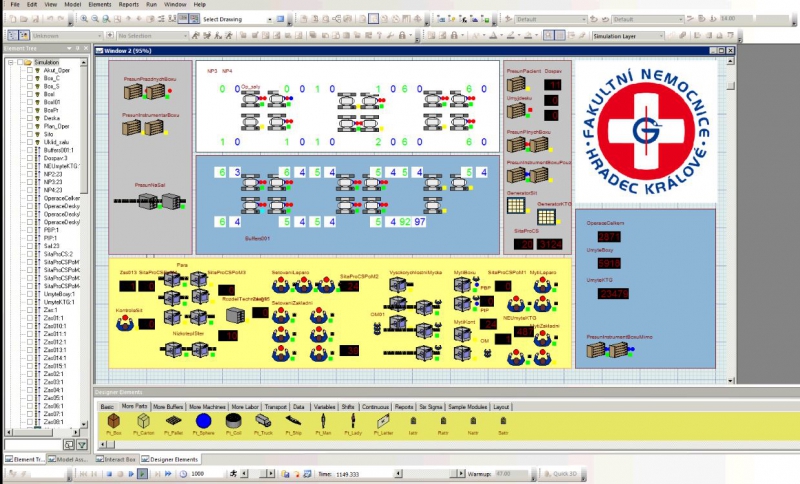Pick the Pt_Truck designer element
The width and height of the screenshot is (800, 484).
[264, 422]
